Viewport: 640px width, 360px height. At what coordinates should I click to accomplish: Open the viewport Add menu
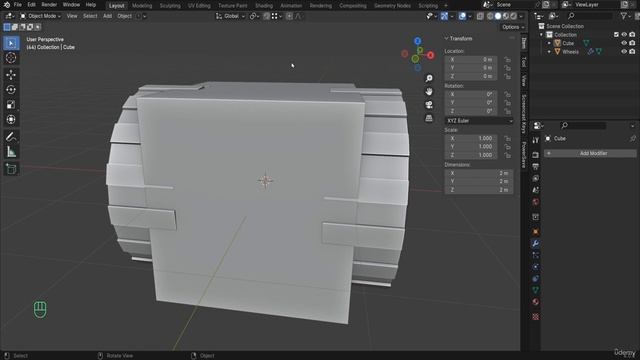107,16
